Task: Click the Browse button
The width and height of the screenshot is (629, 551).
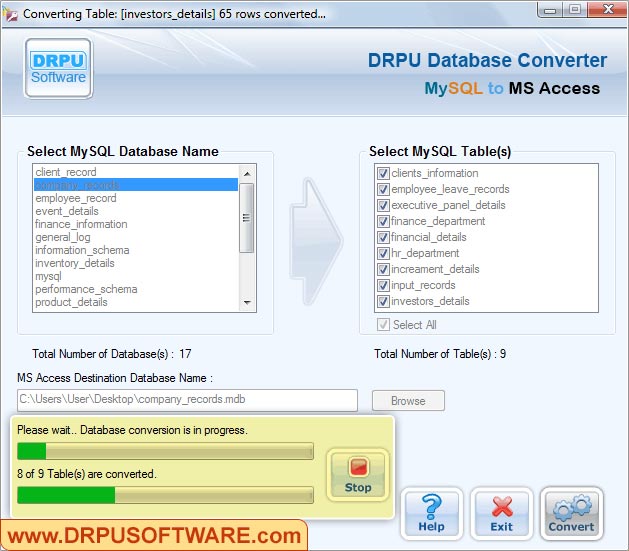Action: click(408, 401)
